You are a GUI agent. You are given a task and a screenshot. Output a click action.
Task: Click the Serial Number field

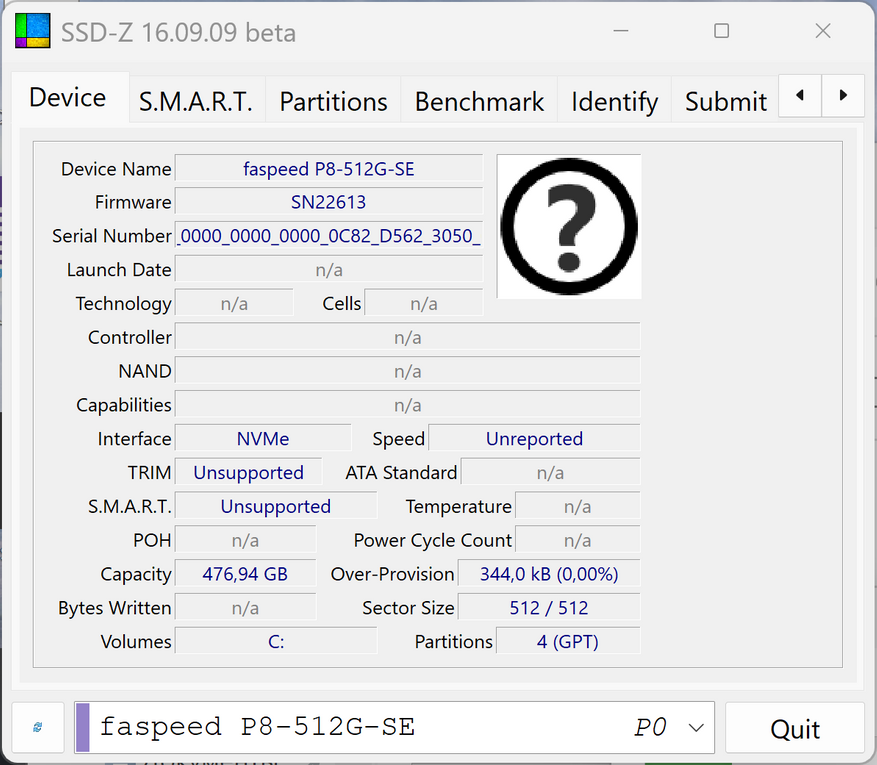pos(329,235)
